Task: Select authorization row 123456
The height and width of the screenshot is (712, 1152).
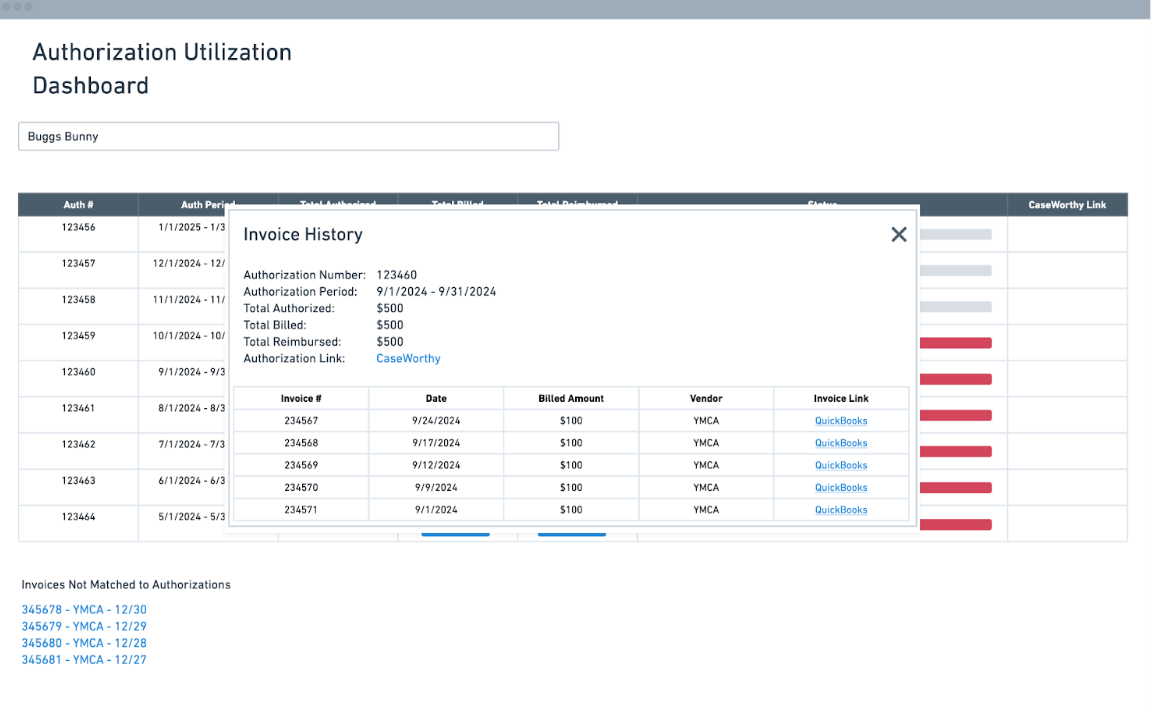Action: tap(78, 233)
